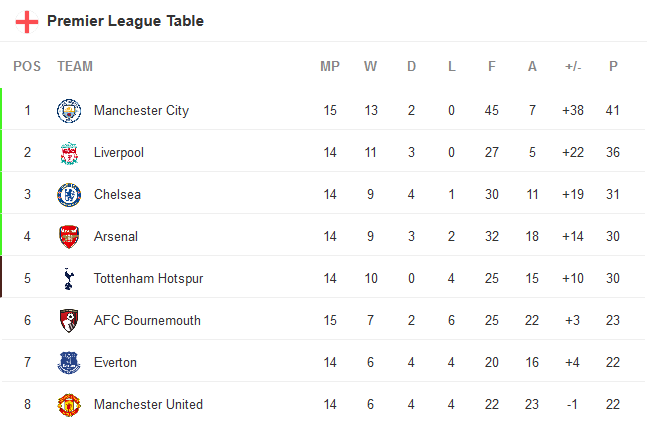Click the P points column header
Viewport: 647px width, 423px height.
click(x=613, y=67)
